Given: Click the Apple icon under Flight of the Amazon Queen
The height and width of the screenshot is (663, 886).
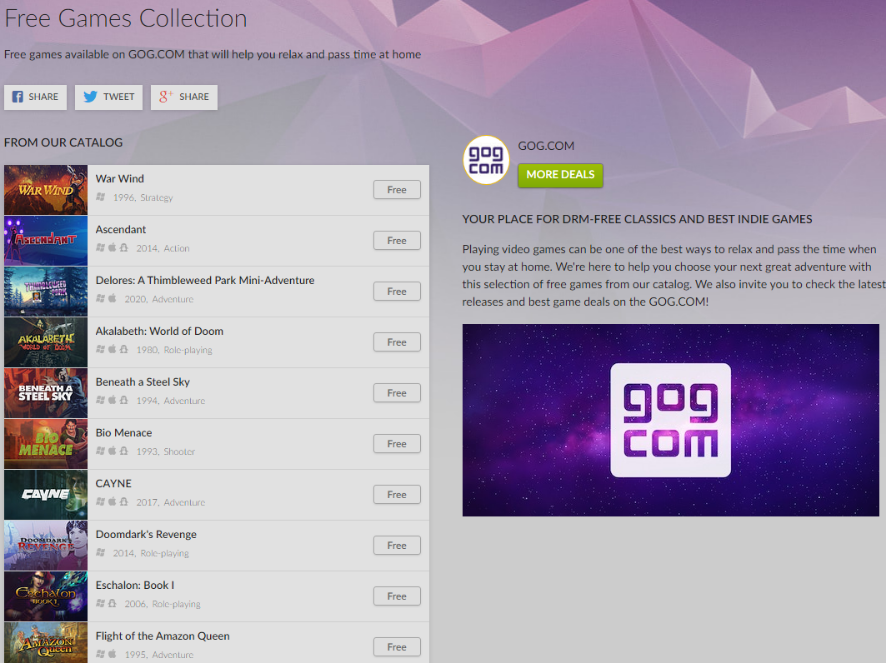Looking at the screenshot, I should (x=112, y=655).
